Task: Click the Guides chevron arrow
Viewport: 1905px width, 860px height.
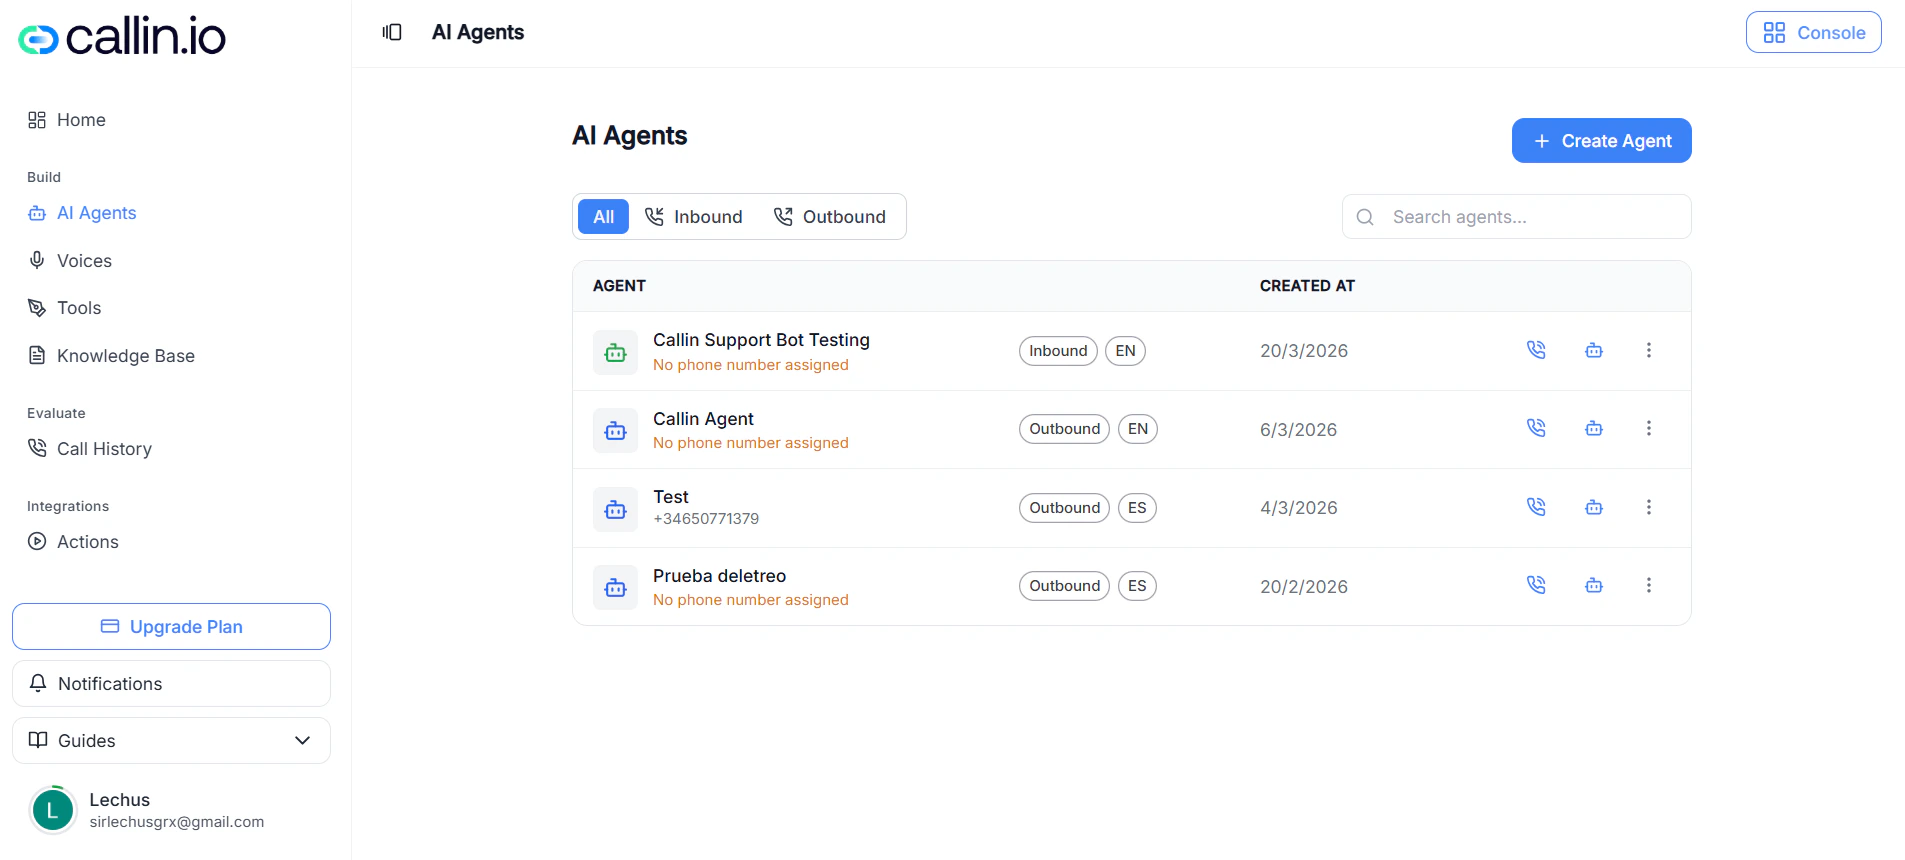Action: 302,741
